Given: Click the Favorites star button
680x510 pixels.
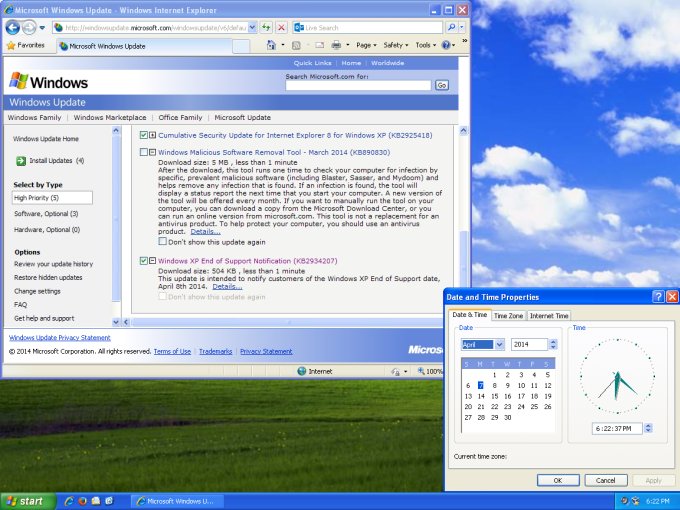Looking at the screenshot, I should click(x=26, y=45).
